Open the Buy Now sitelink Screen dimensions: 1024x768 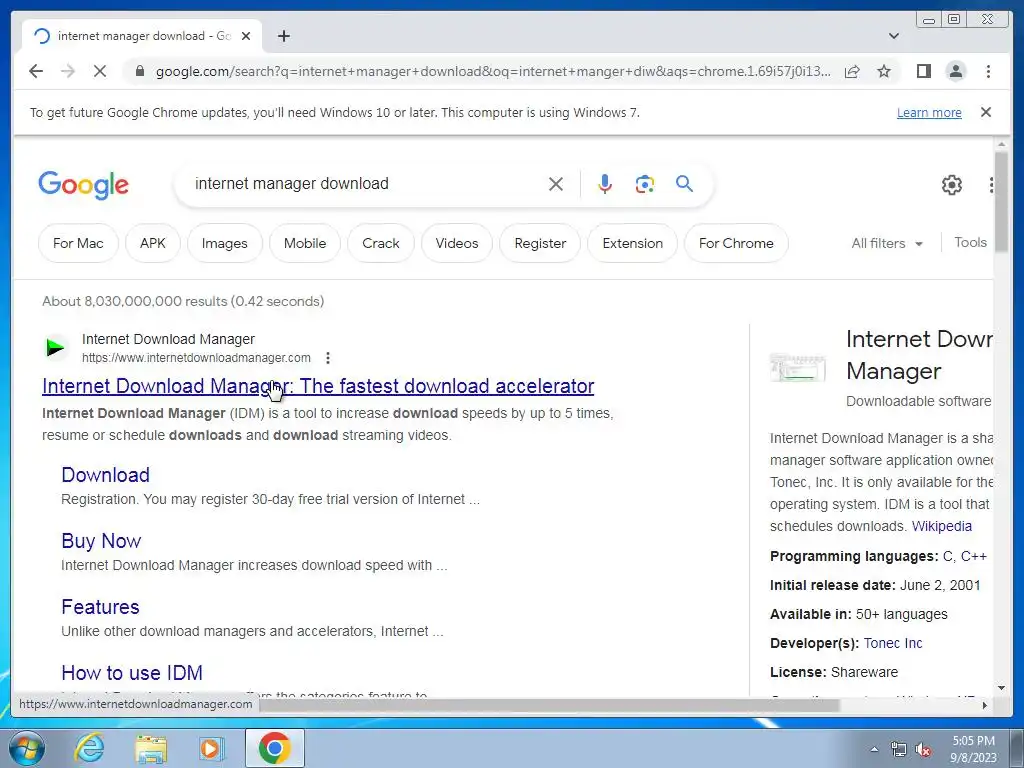pos(101,541)
